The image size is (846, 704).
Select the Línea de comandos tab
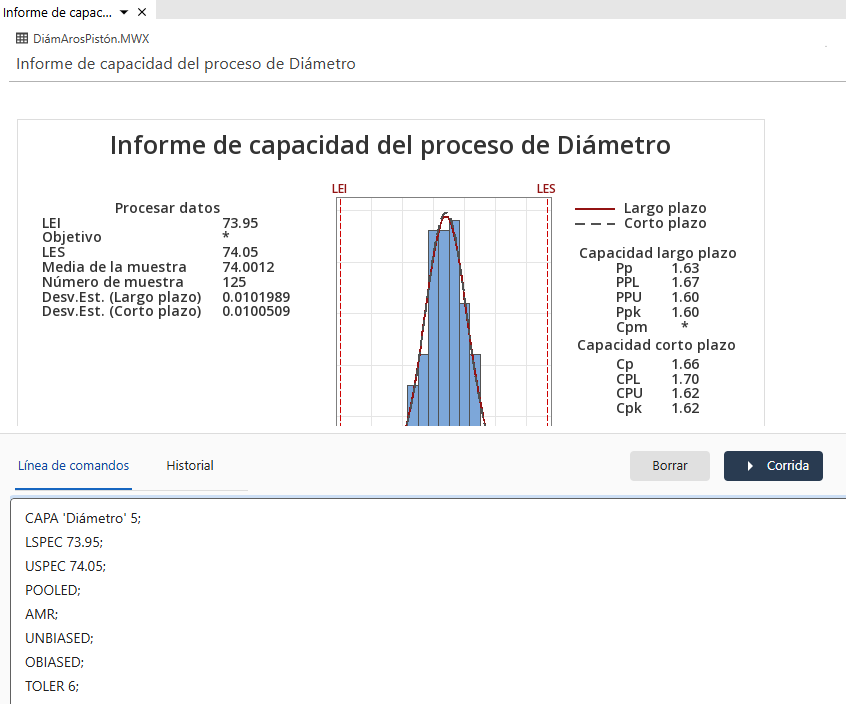[x=73, y=466]
